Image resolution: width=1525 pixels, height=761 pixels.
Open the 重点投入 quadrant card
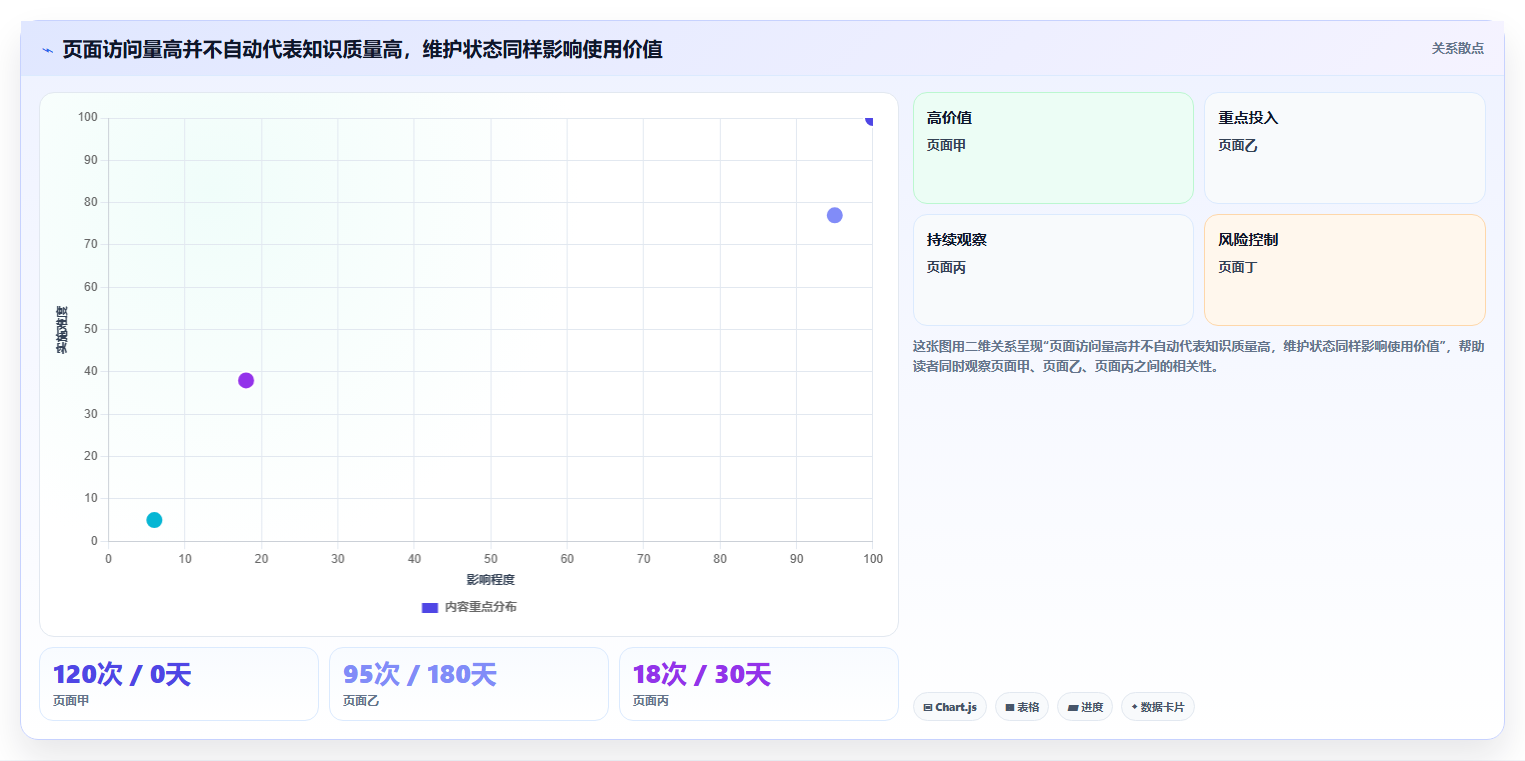click(x=1344, y=148)
